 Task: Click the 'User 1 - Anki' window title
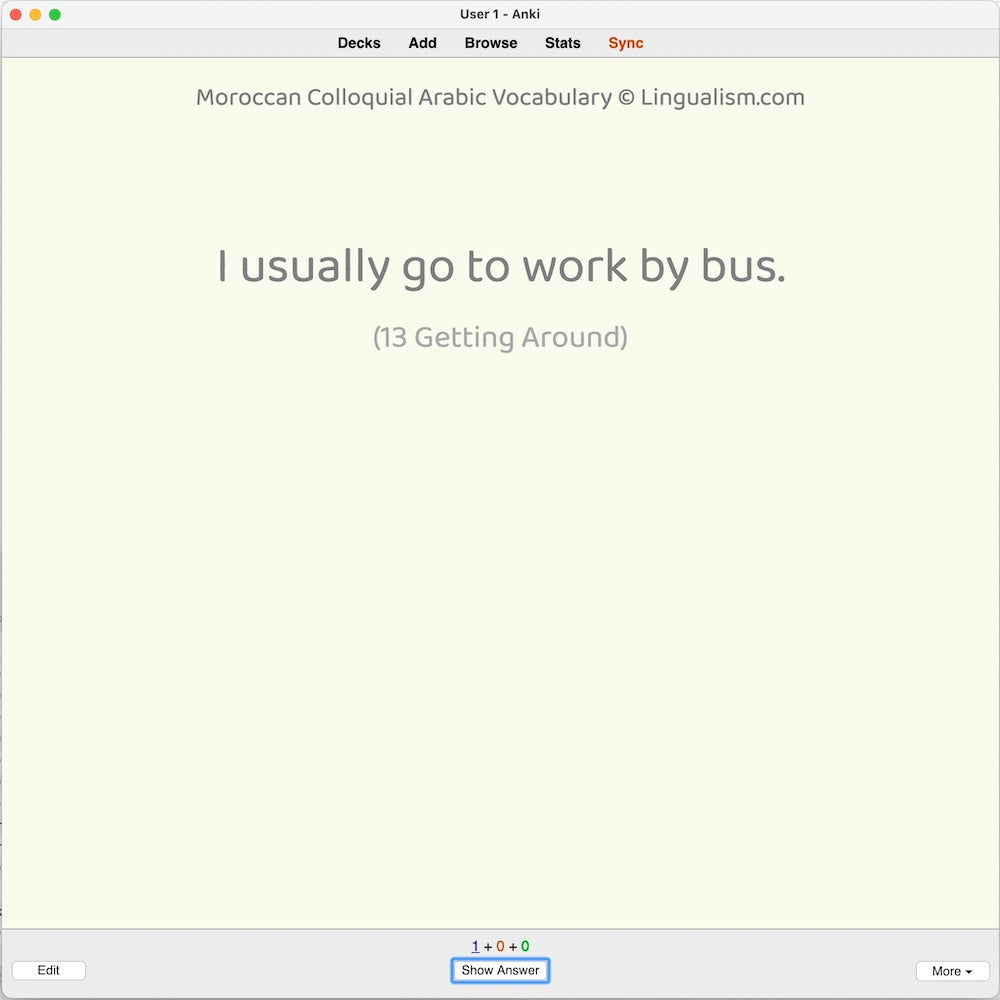pos(500,14)
